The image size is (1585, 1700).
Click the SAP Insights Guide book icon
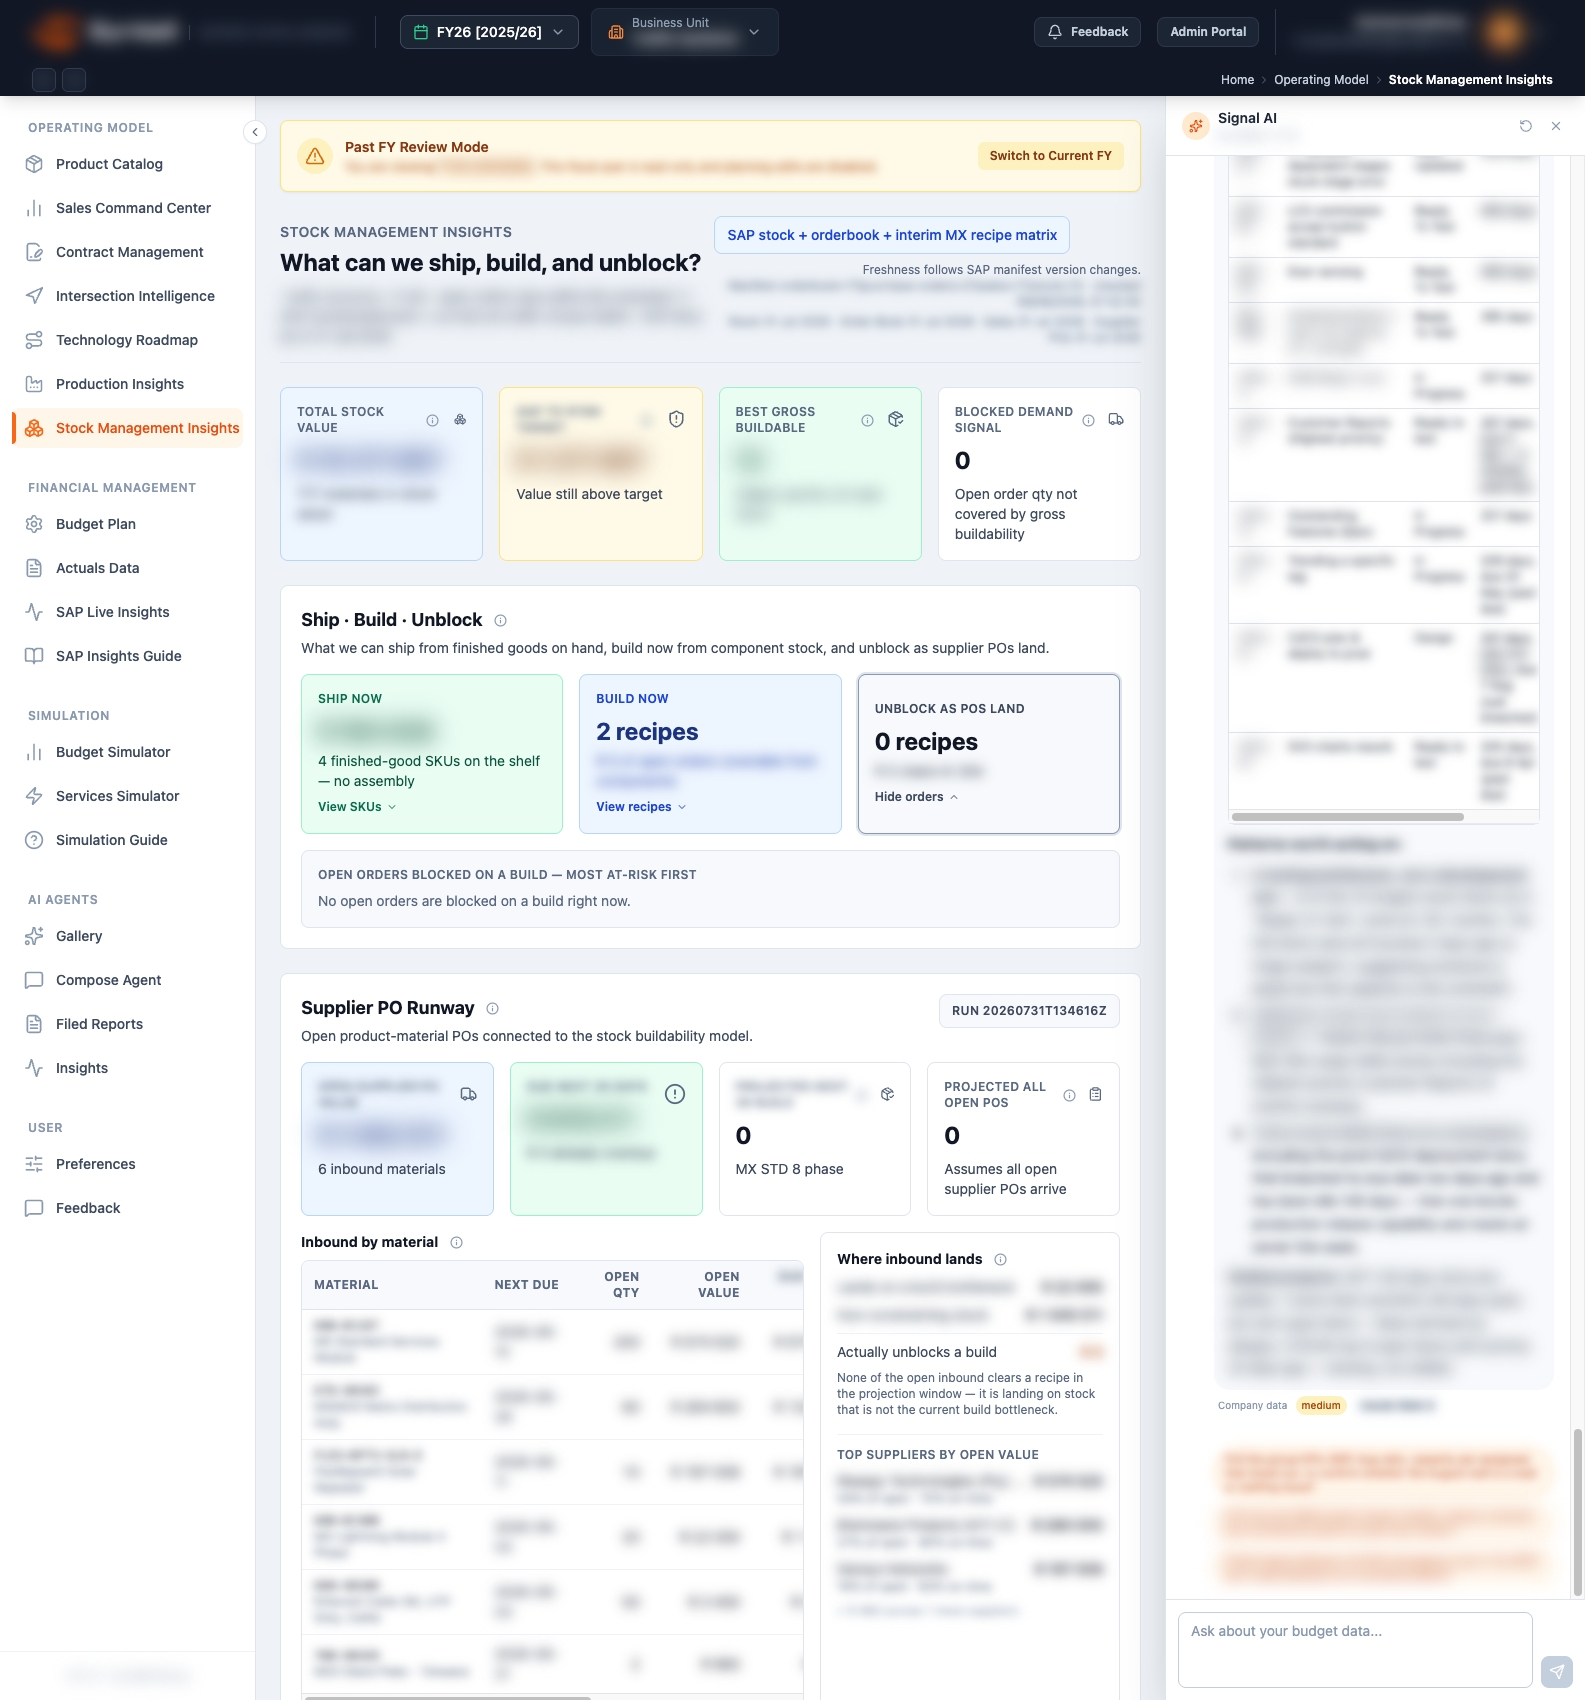click(x=34, y=656)
